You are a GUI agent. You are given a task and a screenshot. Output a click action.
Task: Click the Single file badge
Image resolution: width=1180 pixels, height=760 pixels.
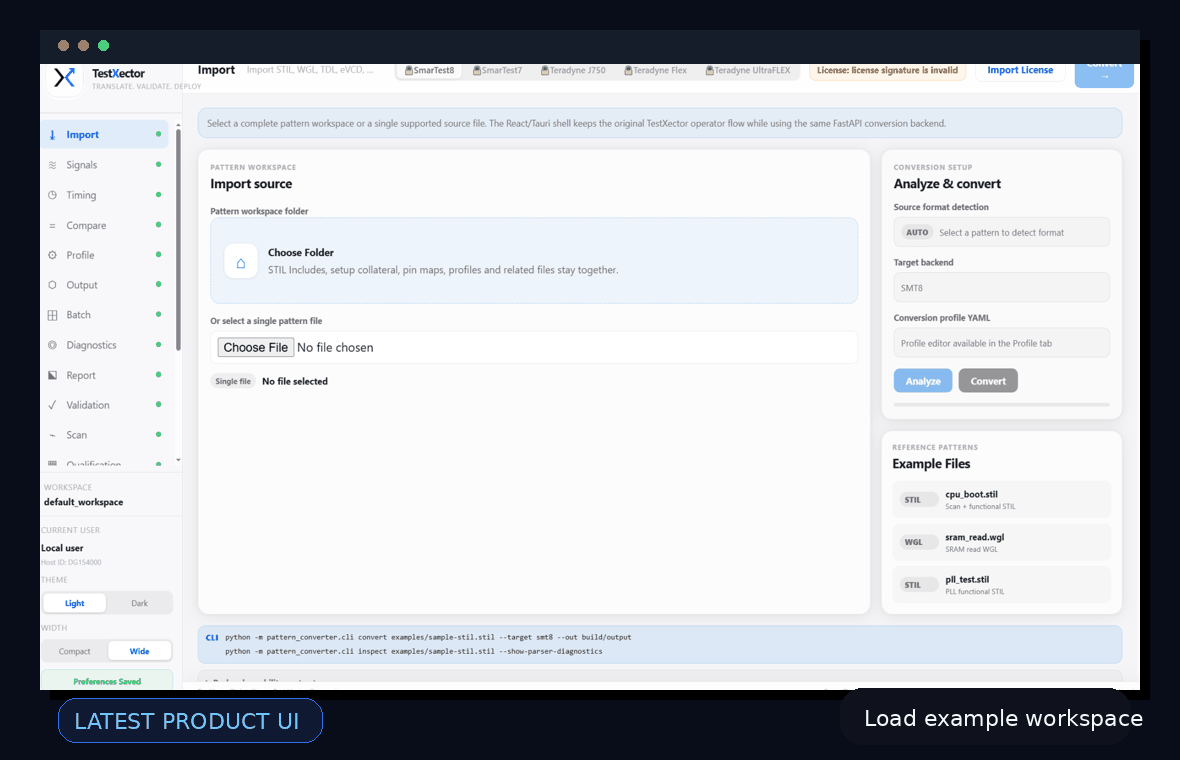point(233,382)
